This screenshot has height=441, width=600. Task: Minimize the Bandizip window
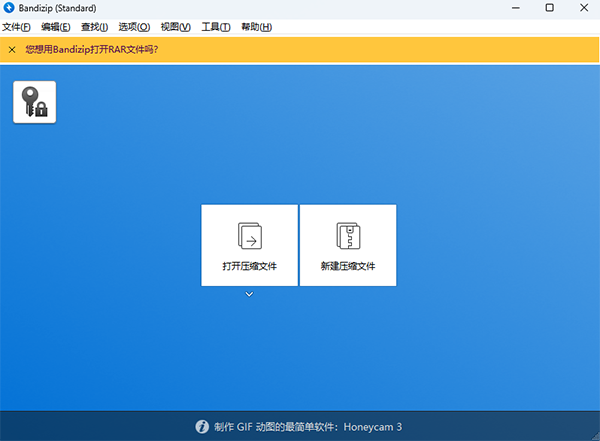[x=516, y=8]
